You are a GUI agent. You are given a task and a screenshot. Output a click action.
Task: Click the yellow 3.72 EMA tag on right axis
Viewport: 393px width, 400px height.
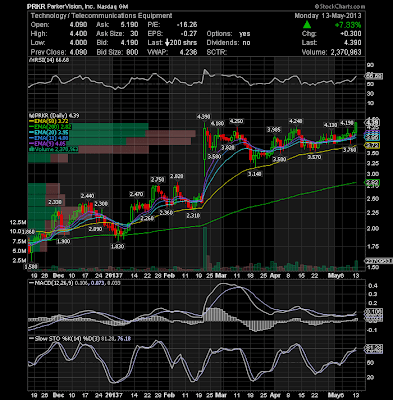(x=371, y=146)
